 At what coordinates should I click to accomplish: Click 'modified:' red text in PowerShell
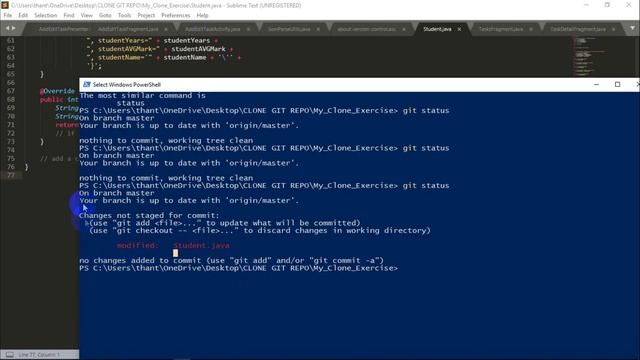tap(137, 245)
